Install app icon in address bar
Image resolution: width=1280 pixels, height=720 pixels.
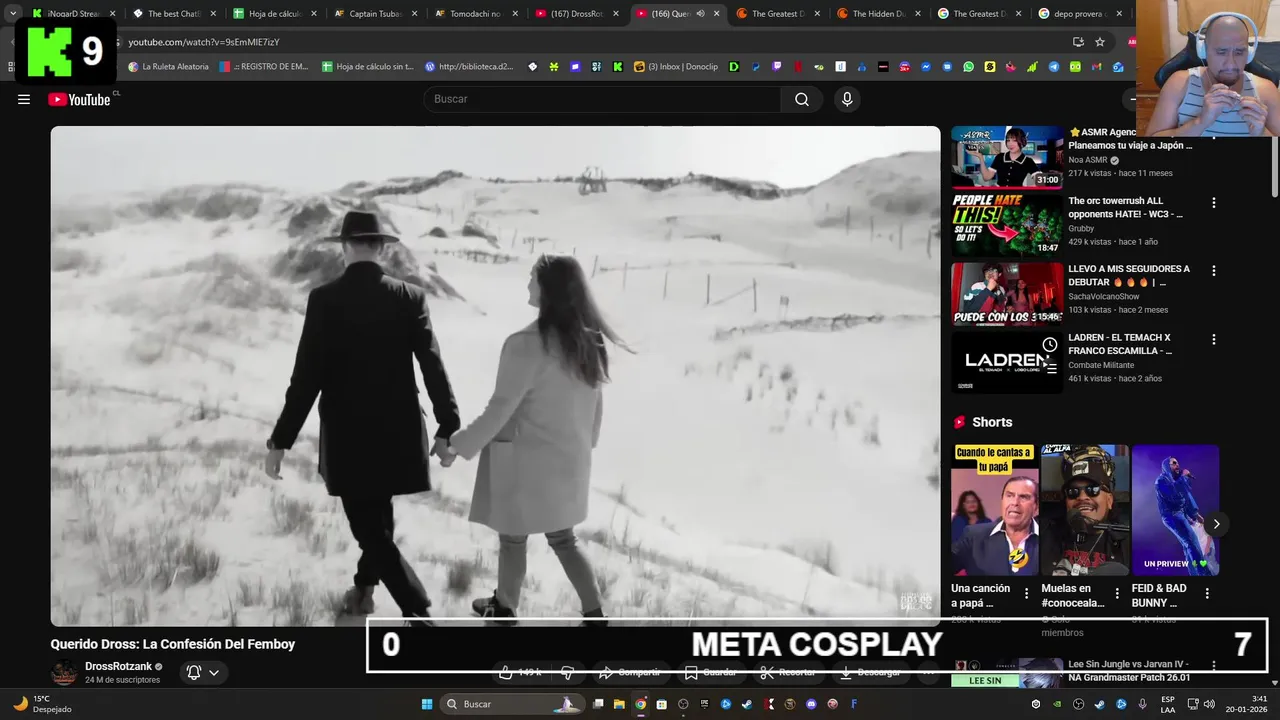point(1078,42)
